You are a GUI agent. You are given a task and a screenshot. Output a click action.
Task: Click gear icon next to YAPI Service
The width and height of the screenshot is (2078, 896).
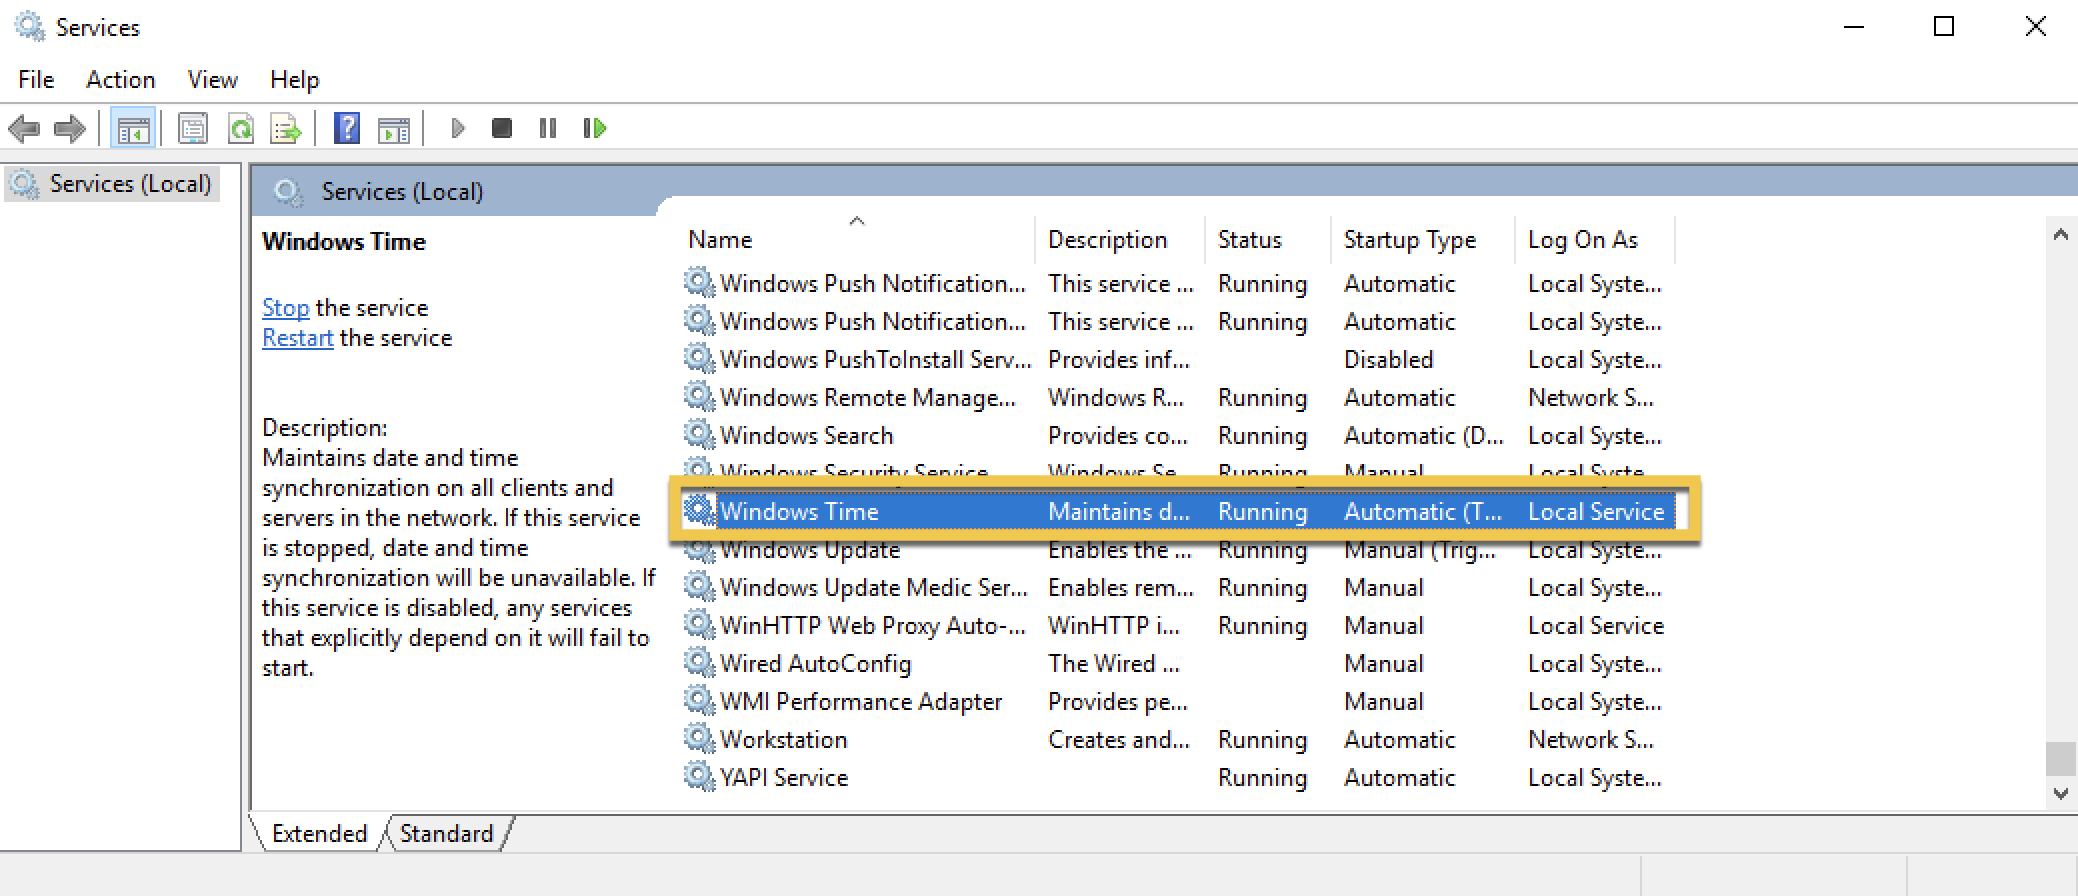pyautogui.click(x=699, y=777)
